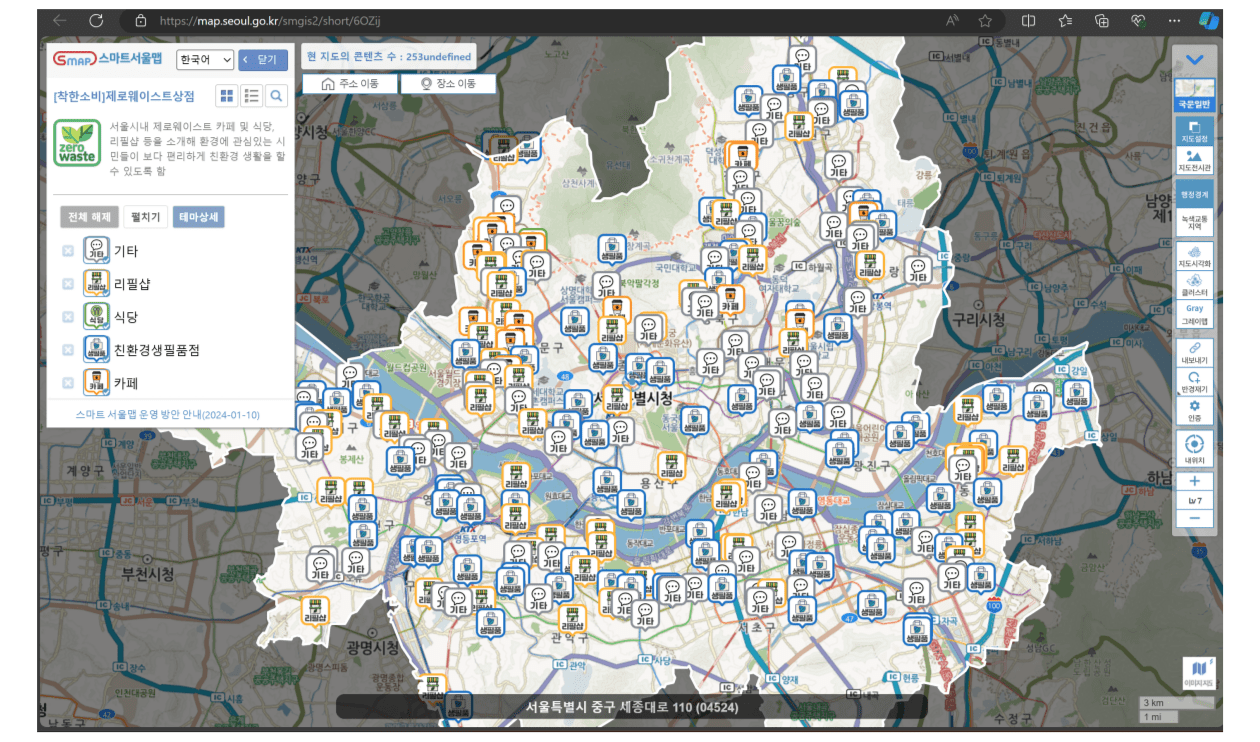Toggle the 리필샵 category checkbox

click(x=68, y=284)
